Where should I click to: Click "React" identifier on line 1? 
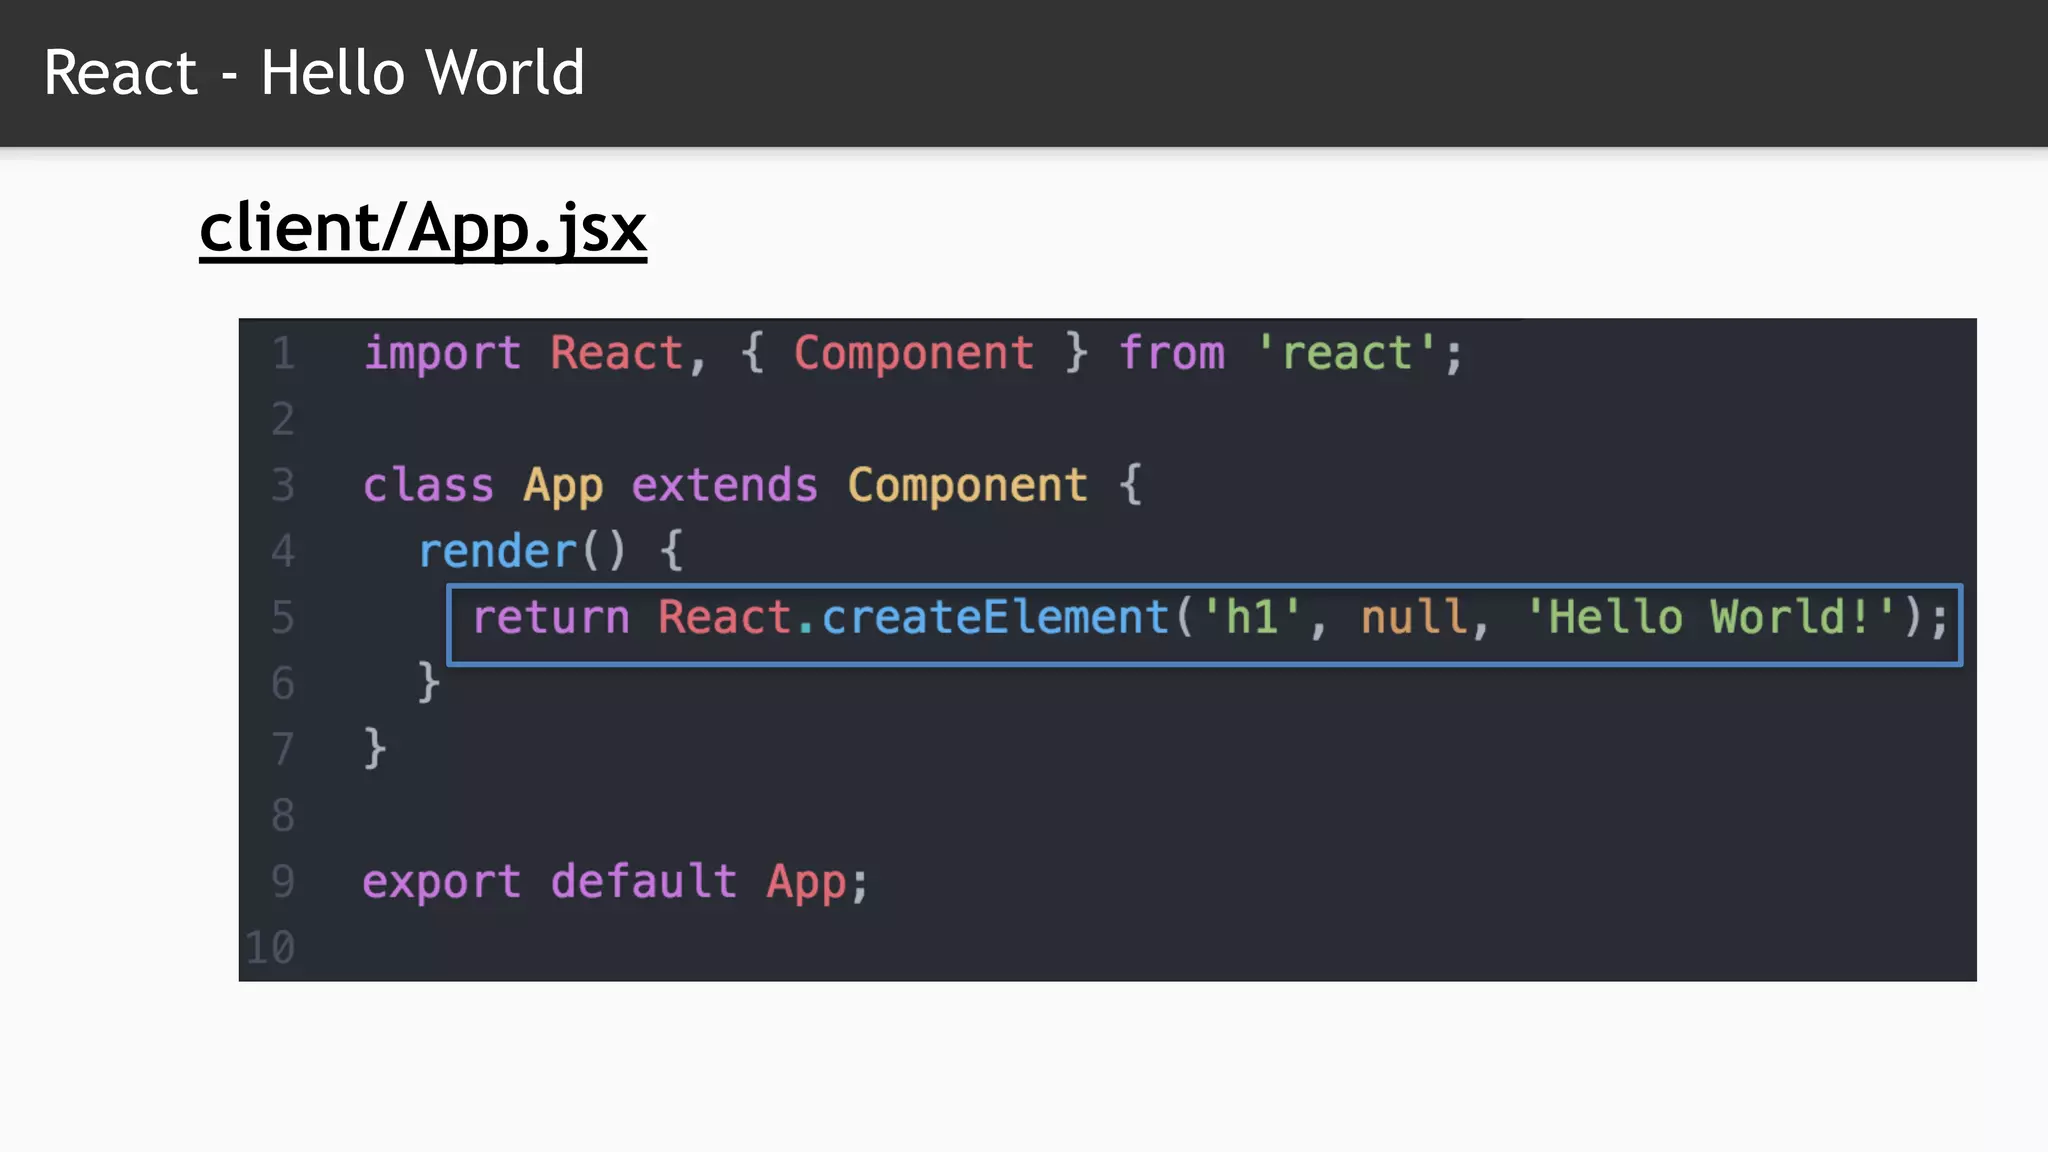coord(617,354)
